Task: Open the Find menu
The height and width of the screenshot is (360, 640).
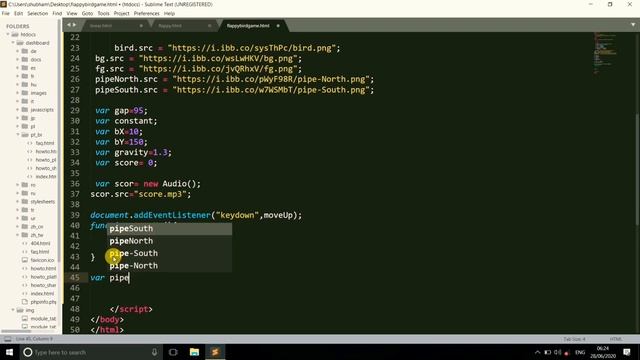Action: pos(57,13)
